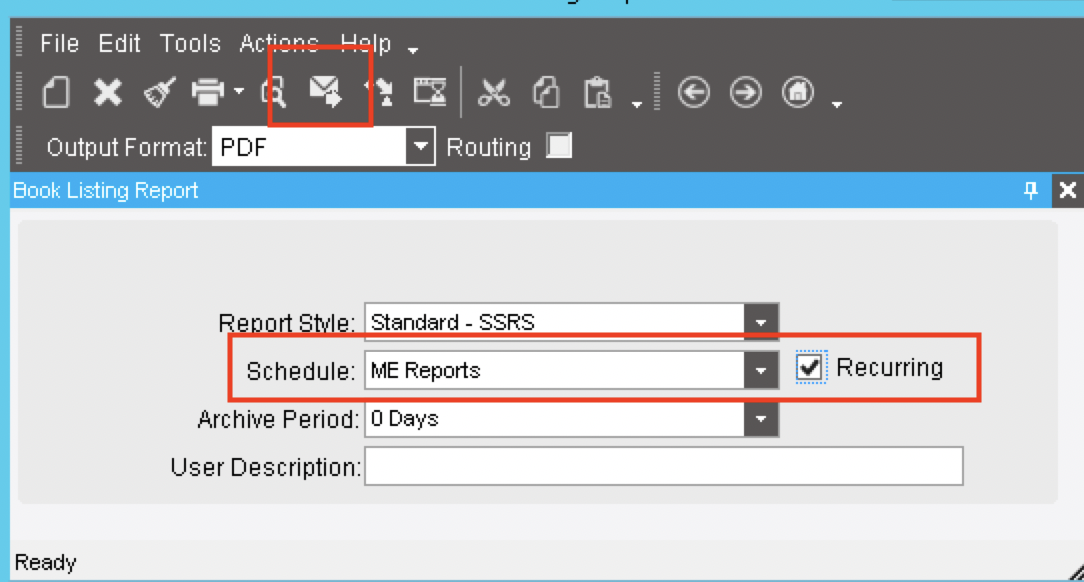Click the New document toolbar icon
Image resolution: width=1084 pixels, height=582 pixels.
(56, 93)
